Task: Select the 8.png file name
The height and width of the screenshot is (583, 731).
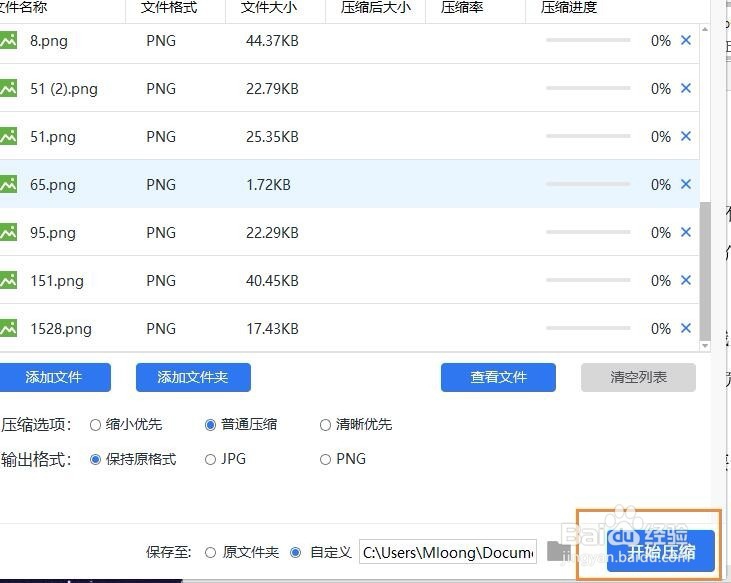Action: tap(49, 41)
